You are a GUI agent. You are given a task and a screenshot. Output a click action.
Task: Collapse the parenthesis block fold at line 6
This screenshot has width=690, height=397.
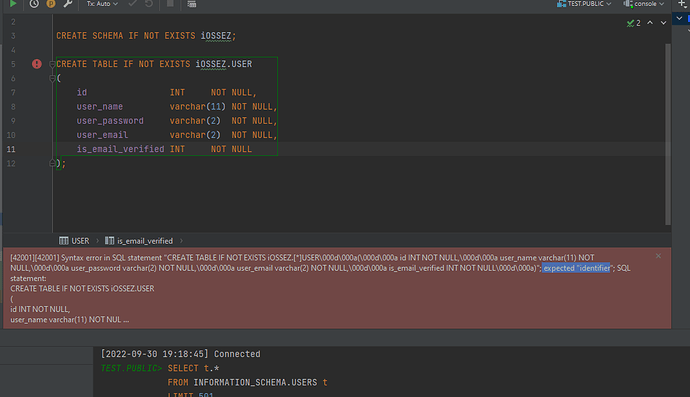[x=52, y=78]
